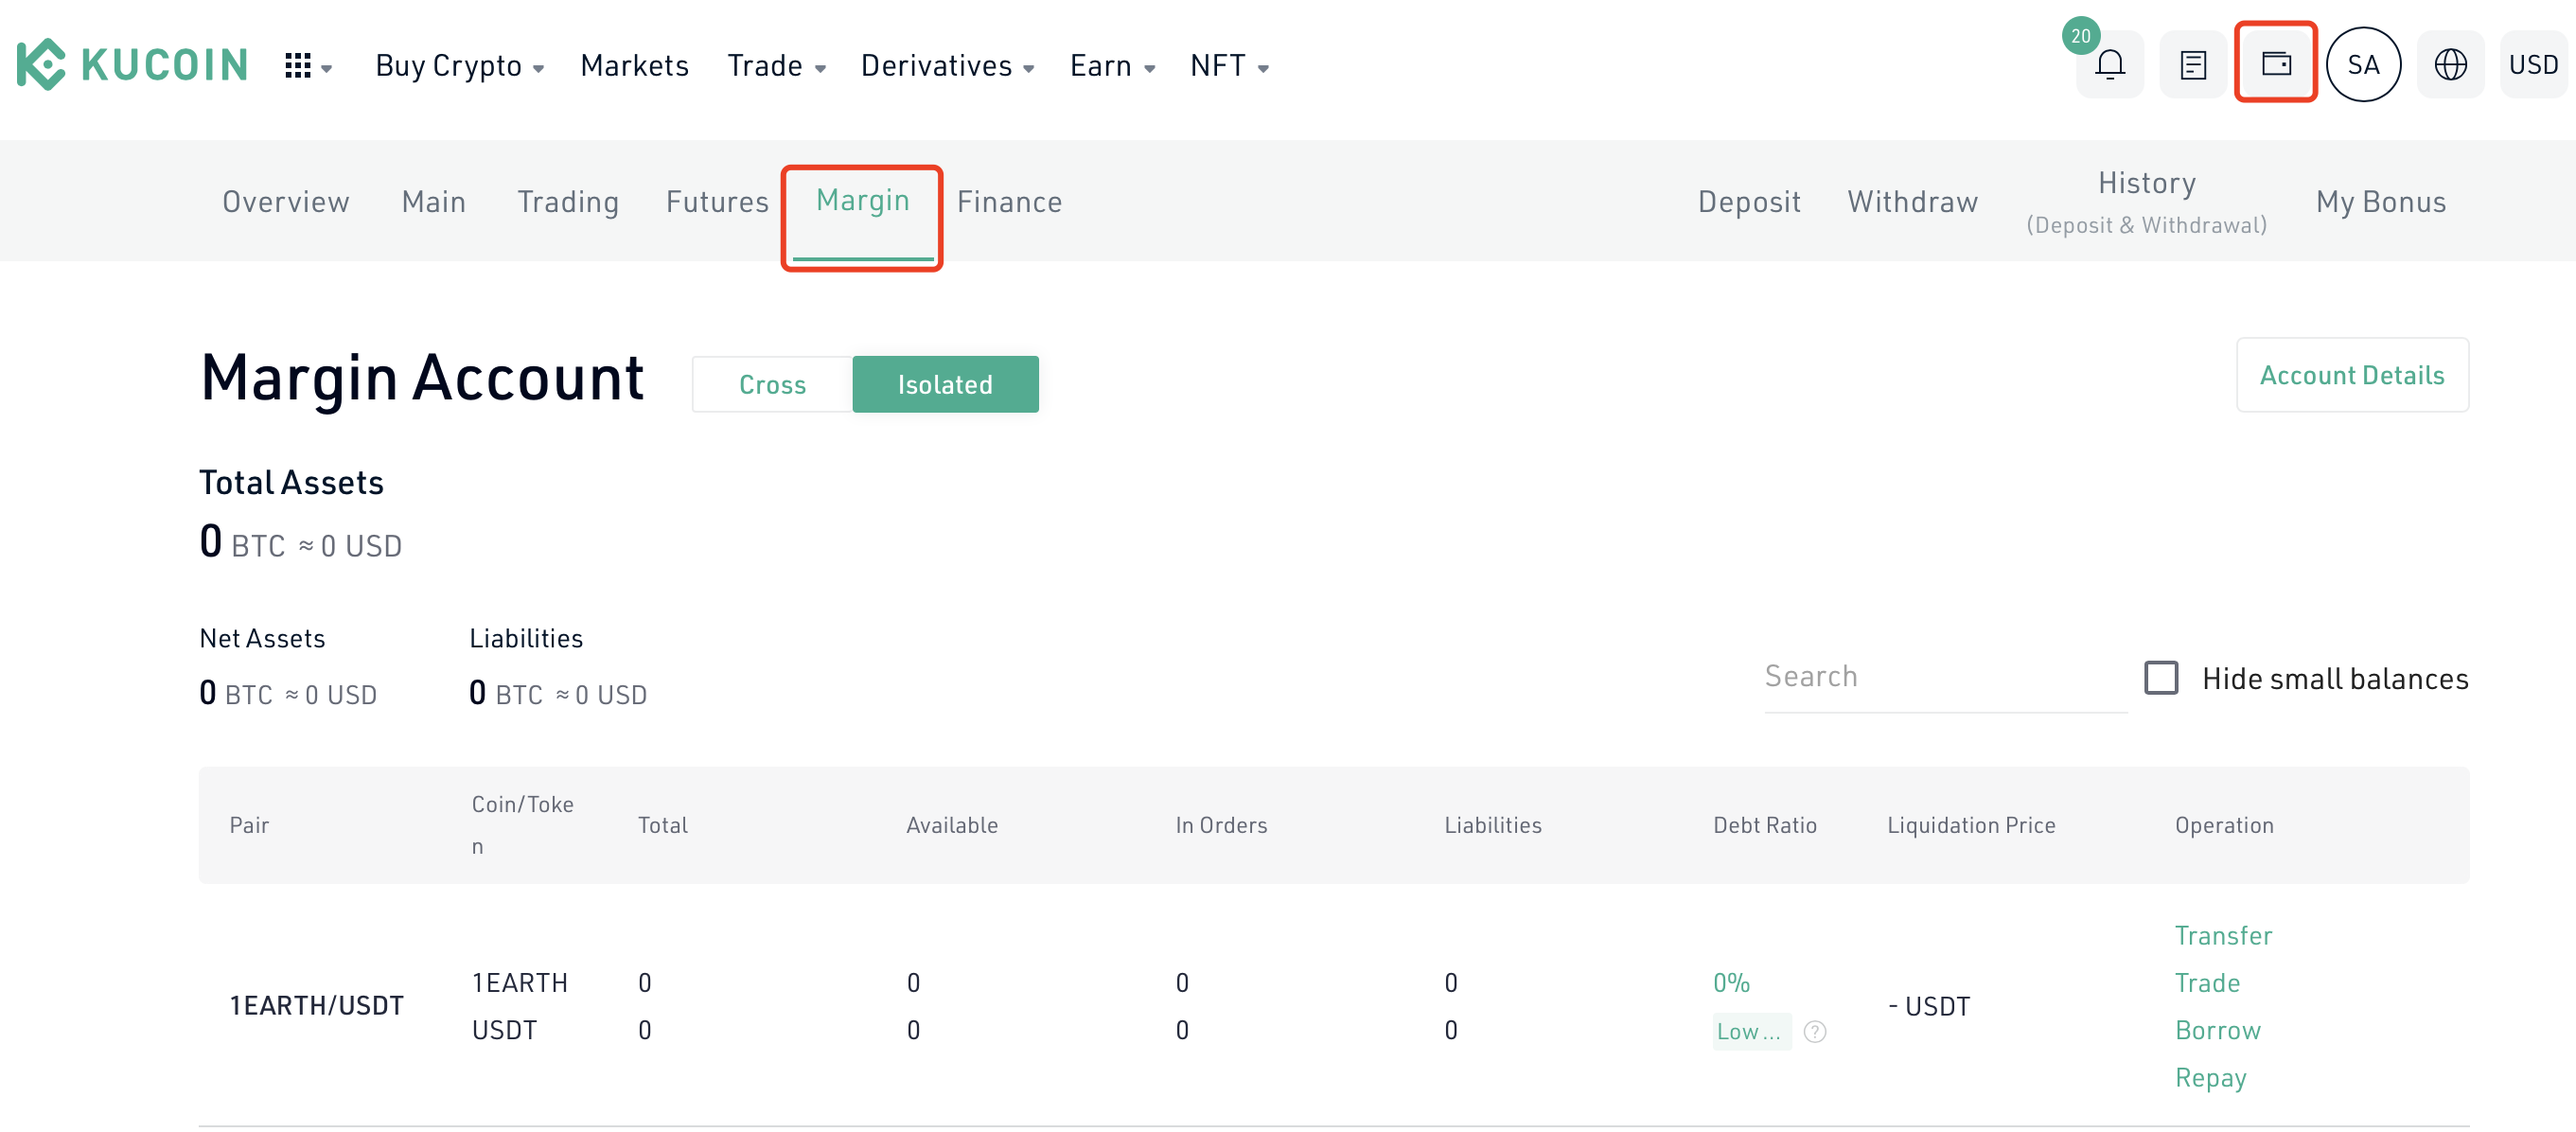The image size is (2576, 1132).
Task: Expand the Trade dropdown menu
Action: (x=776, y=66)
